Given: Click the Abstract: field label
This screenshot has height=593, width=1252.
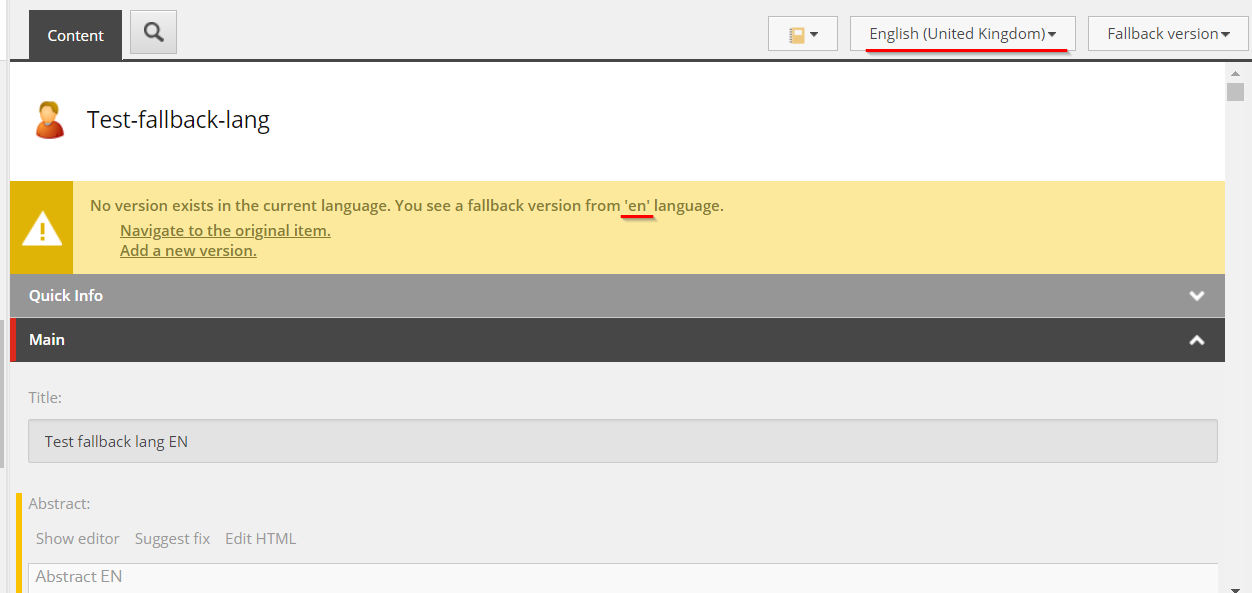Looking at the screenshot, I should (x=59, y=504).
